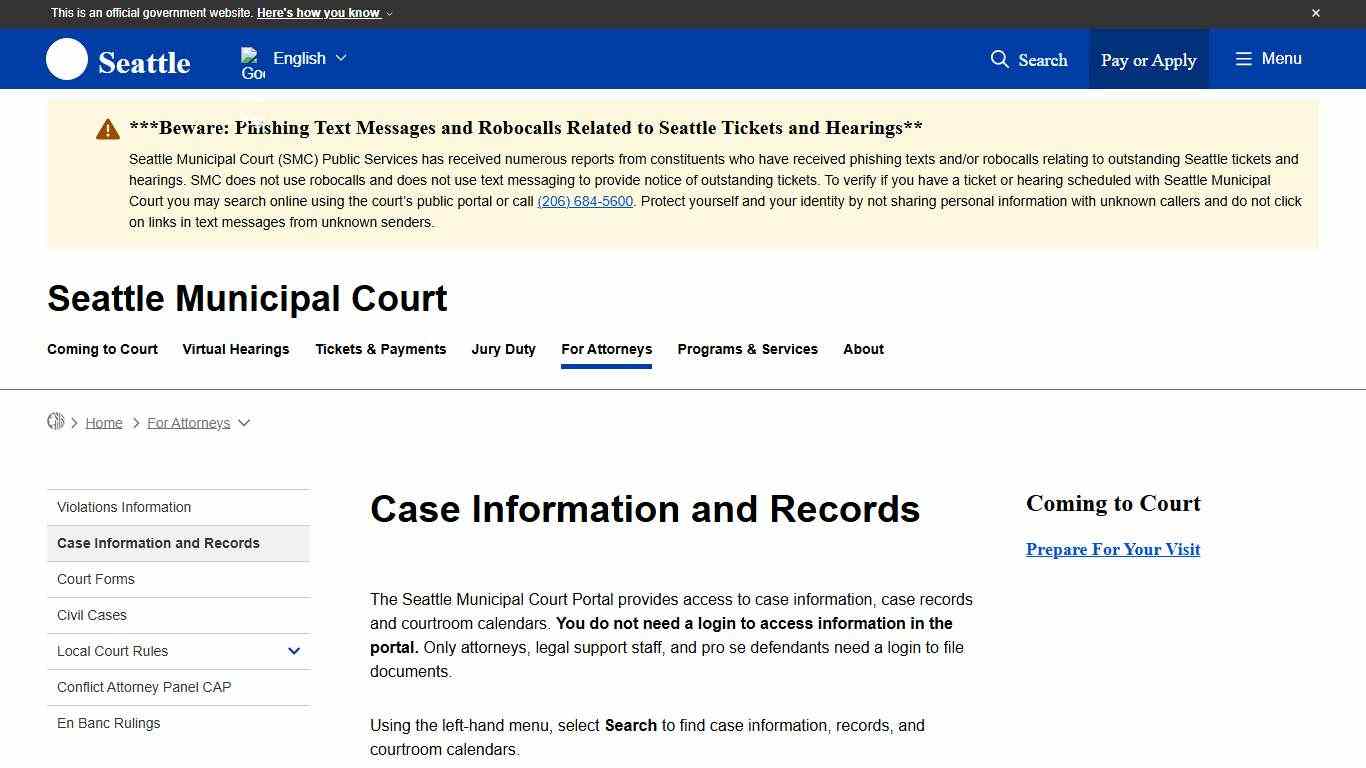This screenshot has height=768, width=1366.
Task: Dismiss the official government website banner with the X
Action: pos(1316,13)
